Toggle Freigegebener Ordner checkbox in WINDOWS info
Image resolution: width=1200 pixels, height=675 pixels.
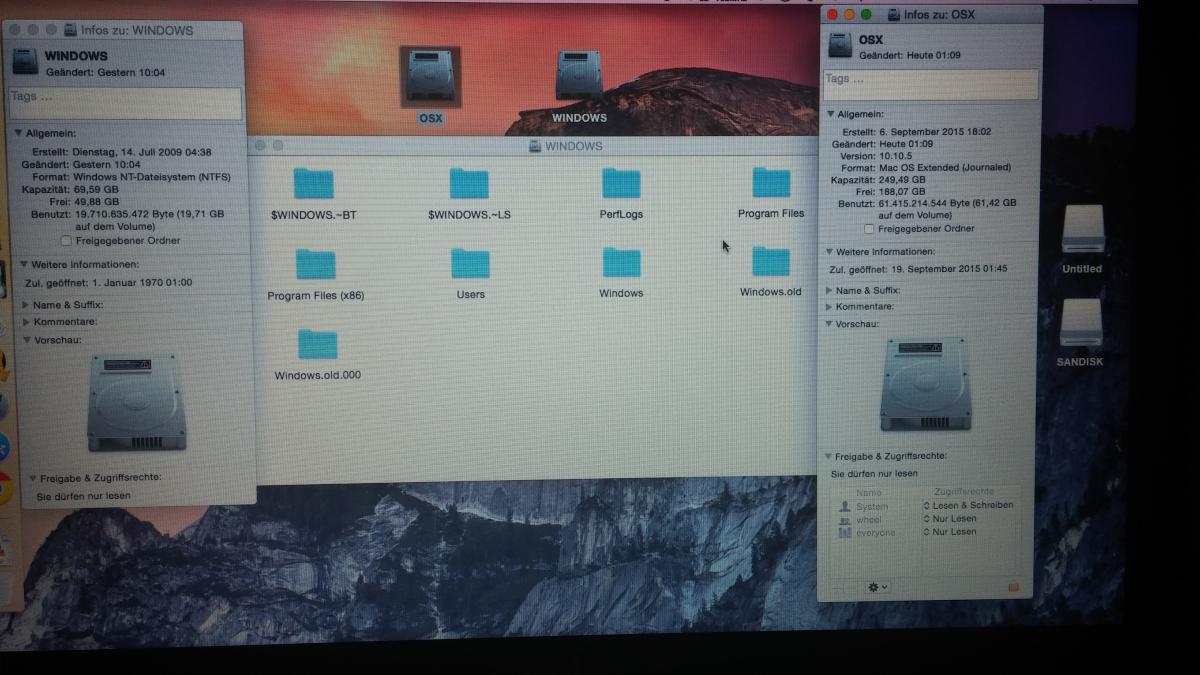66,241
